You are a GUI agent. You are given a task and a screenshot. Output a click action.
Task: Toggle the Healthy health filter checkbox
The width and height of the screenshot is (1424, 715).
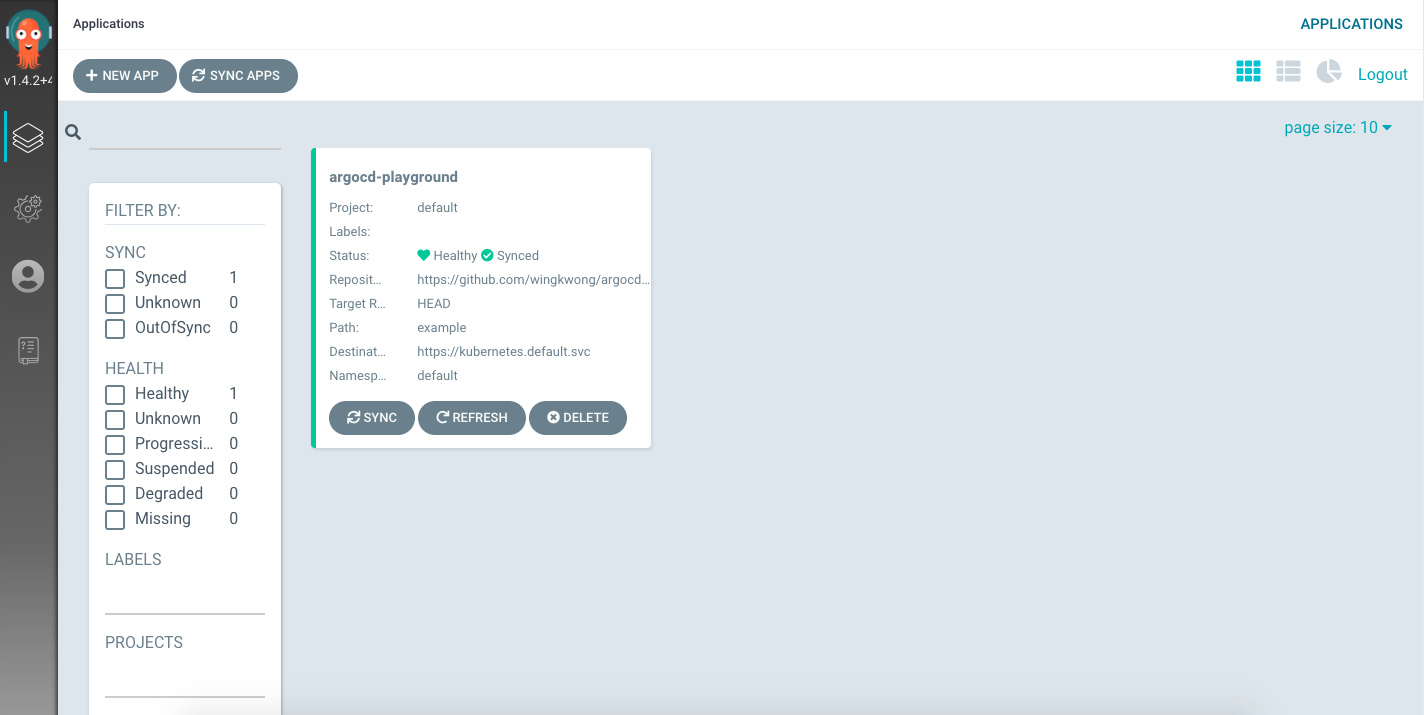[x=115, y=394]
